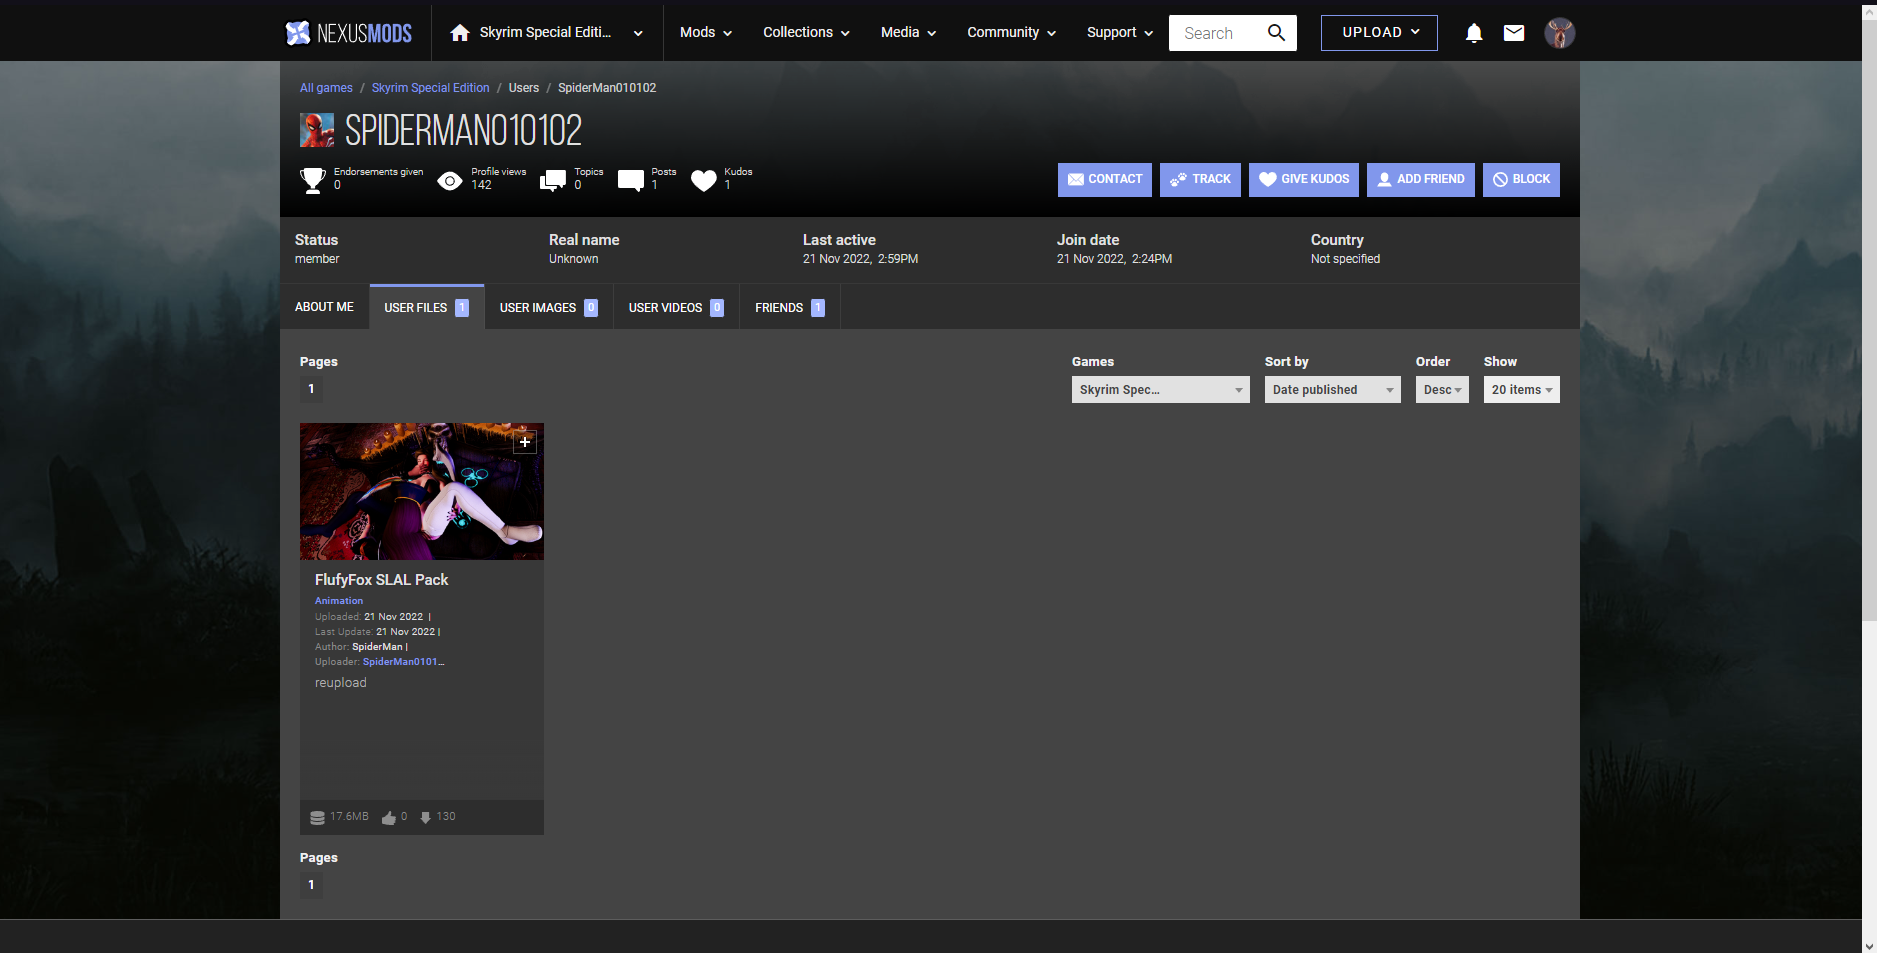1877x953 pixels.
Task: Expand the Skyrim Special Edition game selector
Action: [x=546, y=33]
